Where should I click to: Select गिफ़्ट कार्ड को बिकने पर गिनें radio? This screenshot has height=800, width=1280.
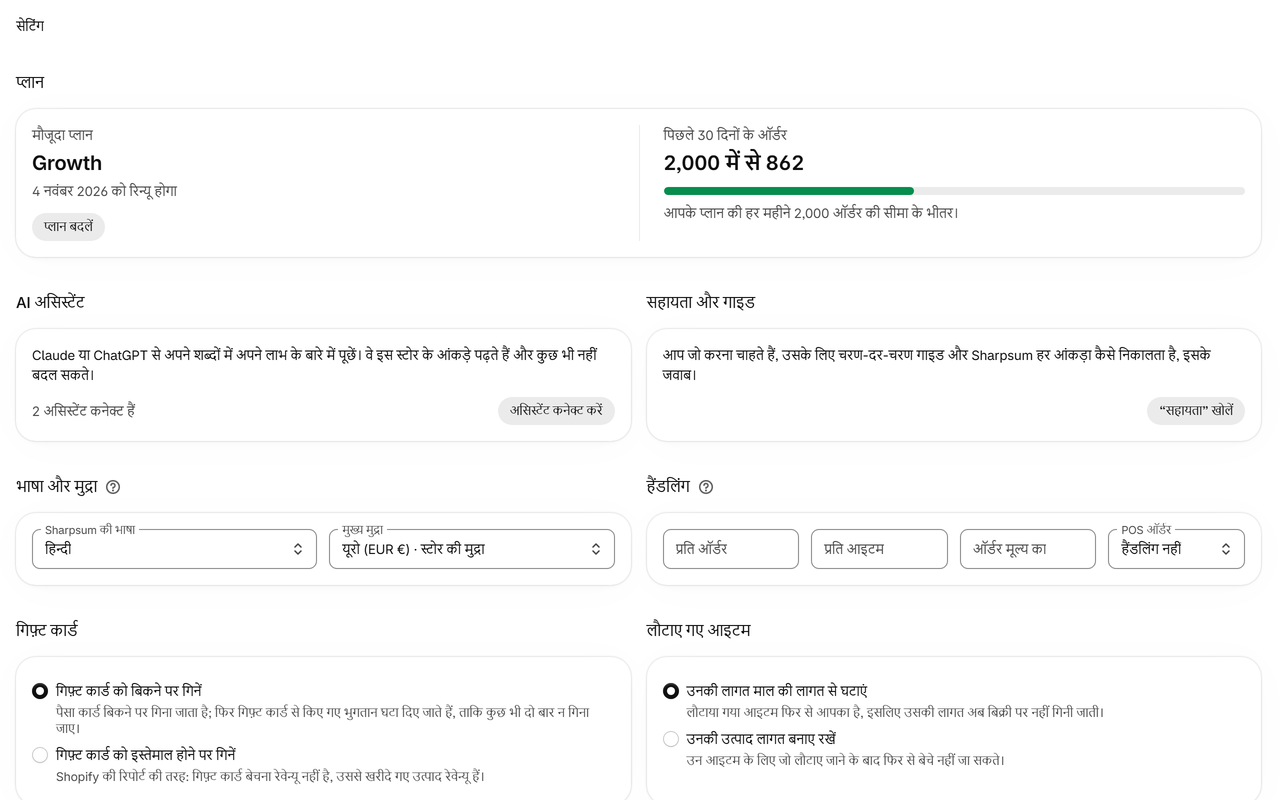click(x=40, y=691)
